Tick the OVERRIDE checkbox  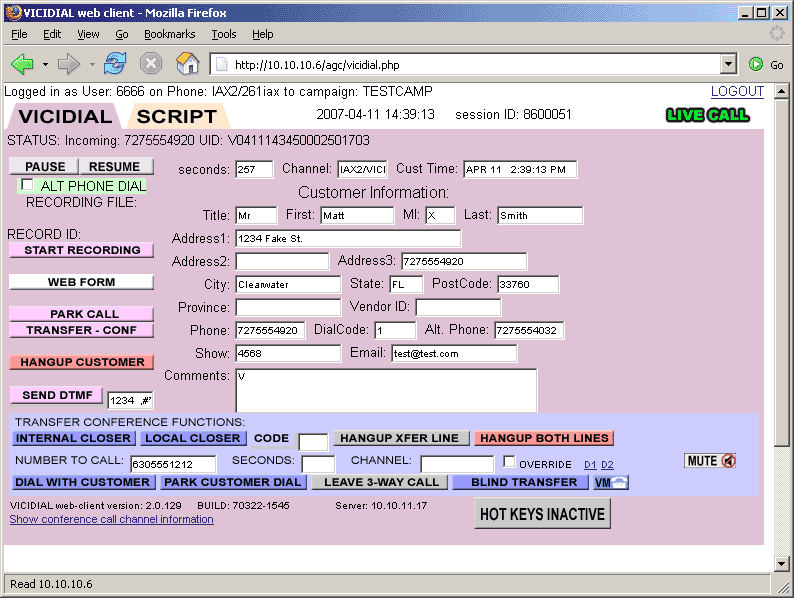click(x=510, y=462)
